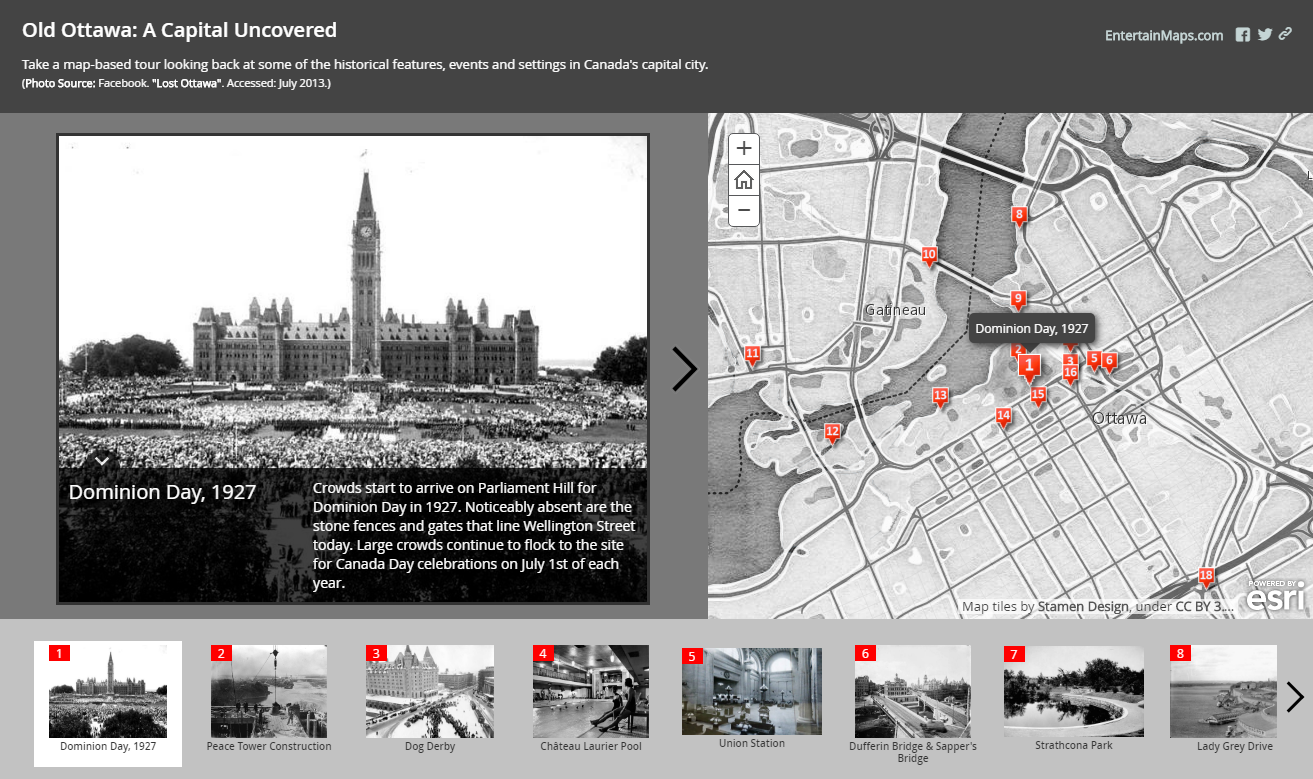Go to next photo arrow

pyautogui.click(x=684, y=369)
